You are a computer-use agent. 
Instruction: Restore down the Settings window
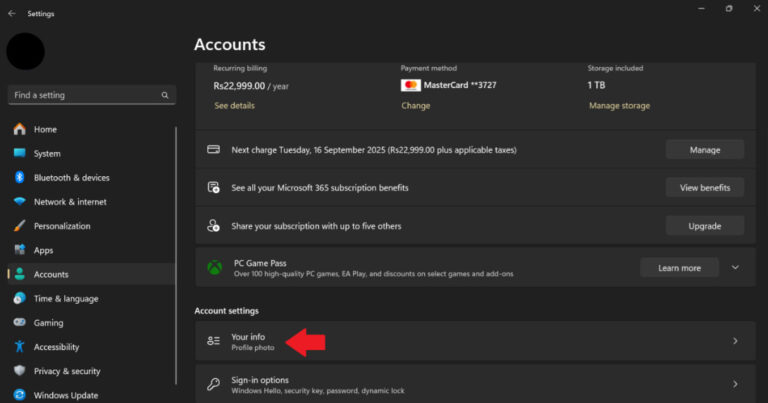click(729, 9)
